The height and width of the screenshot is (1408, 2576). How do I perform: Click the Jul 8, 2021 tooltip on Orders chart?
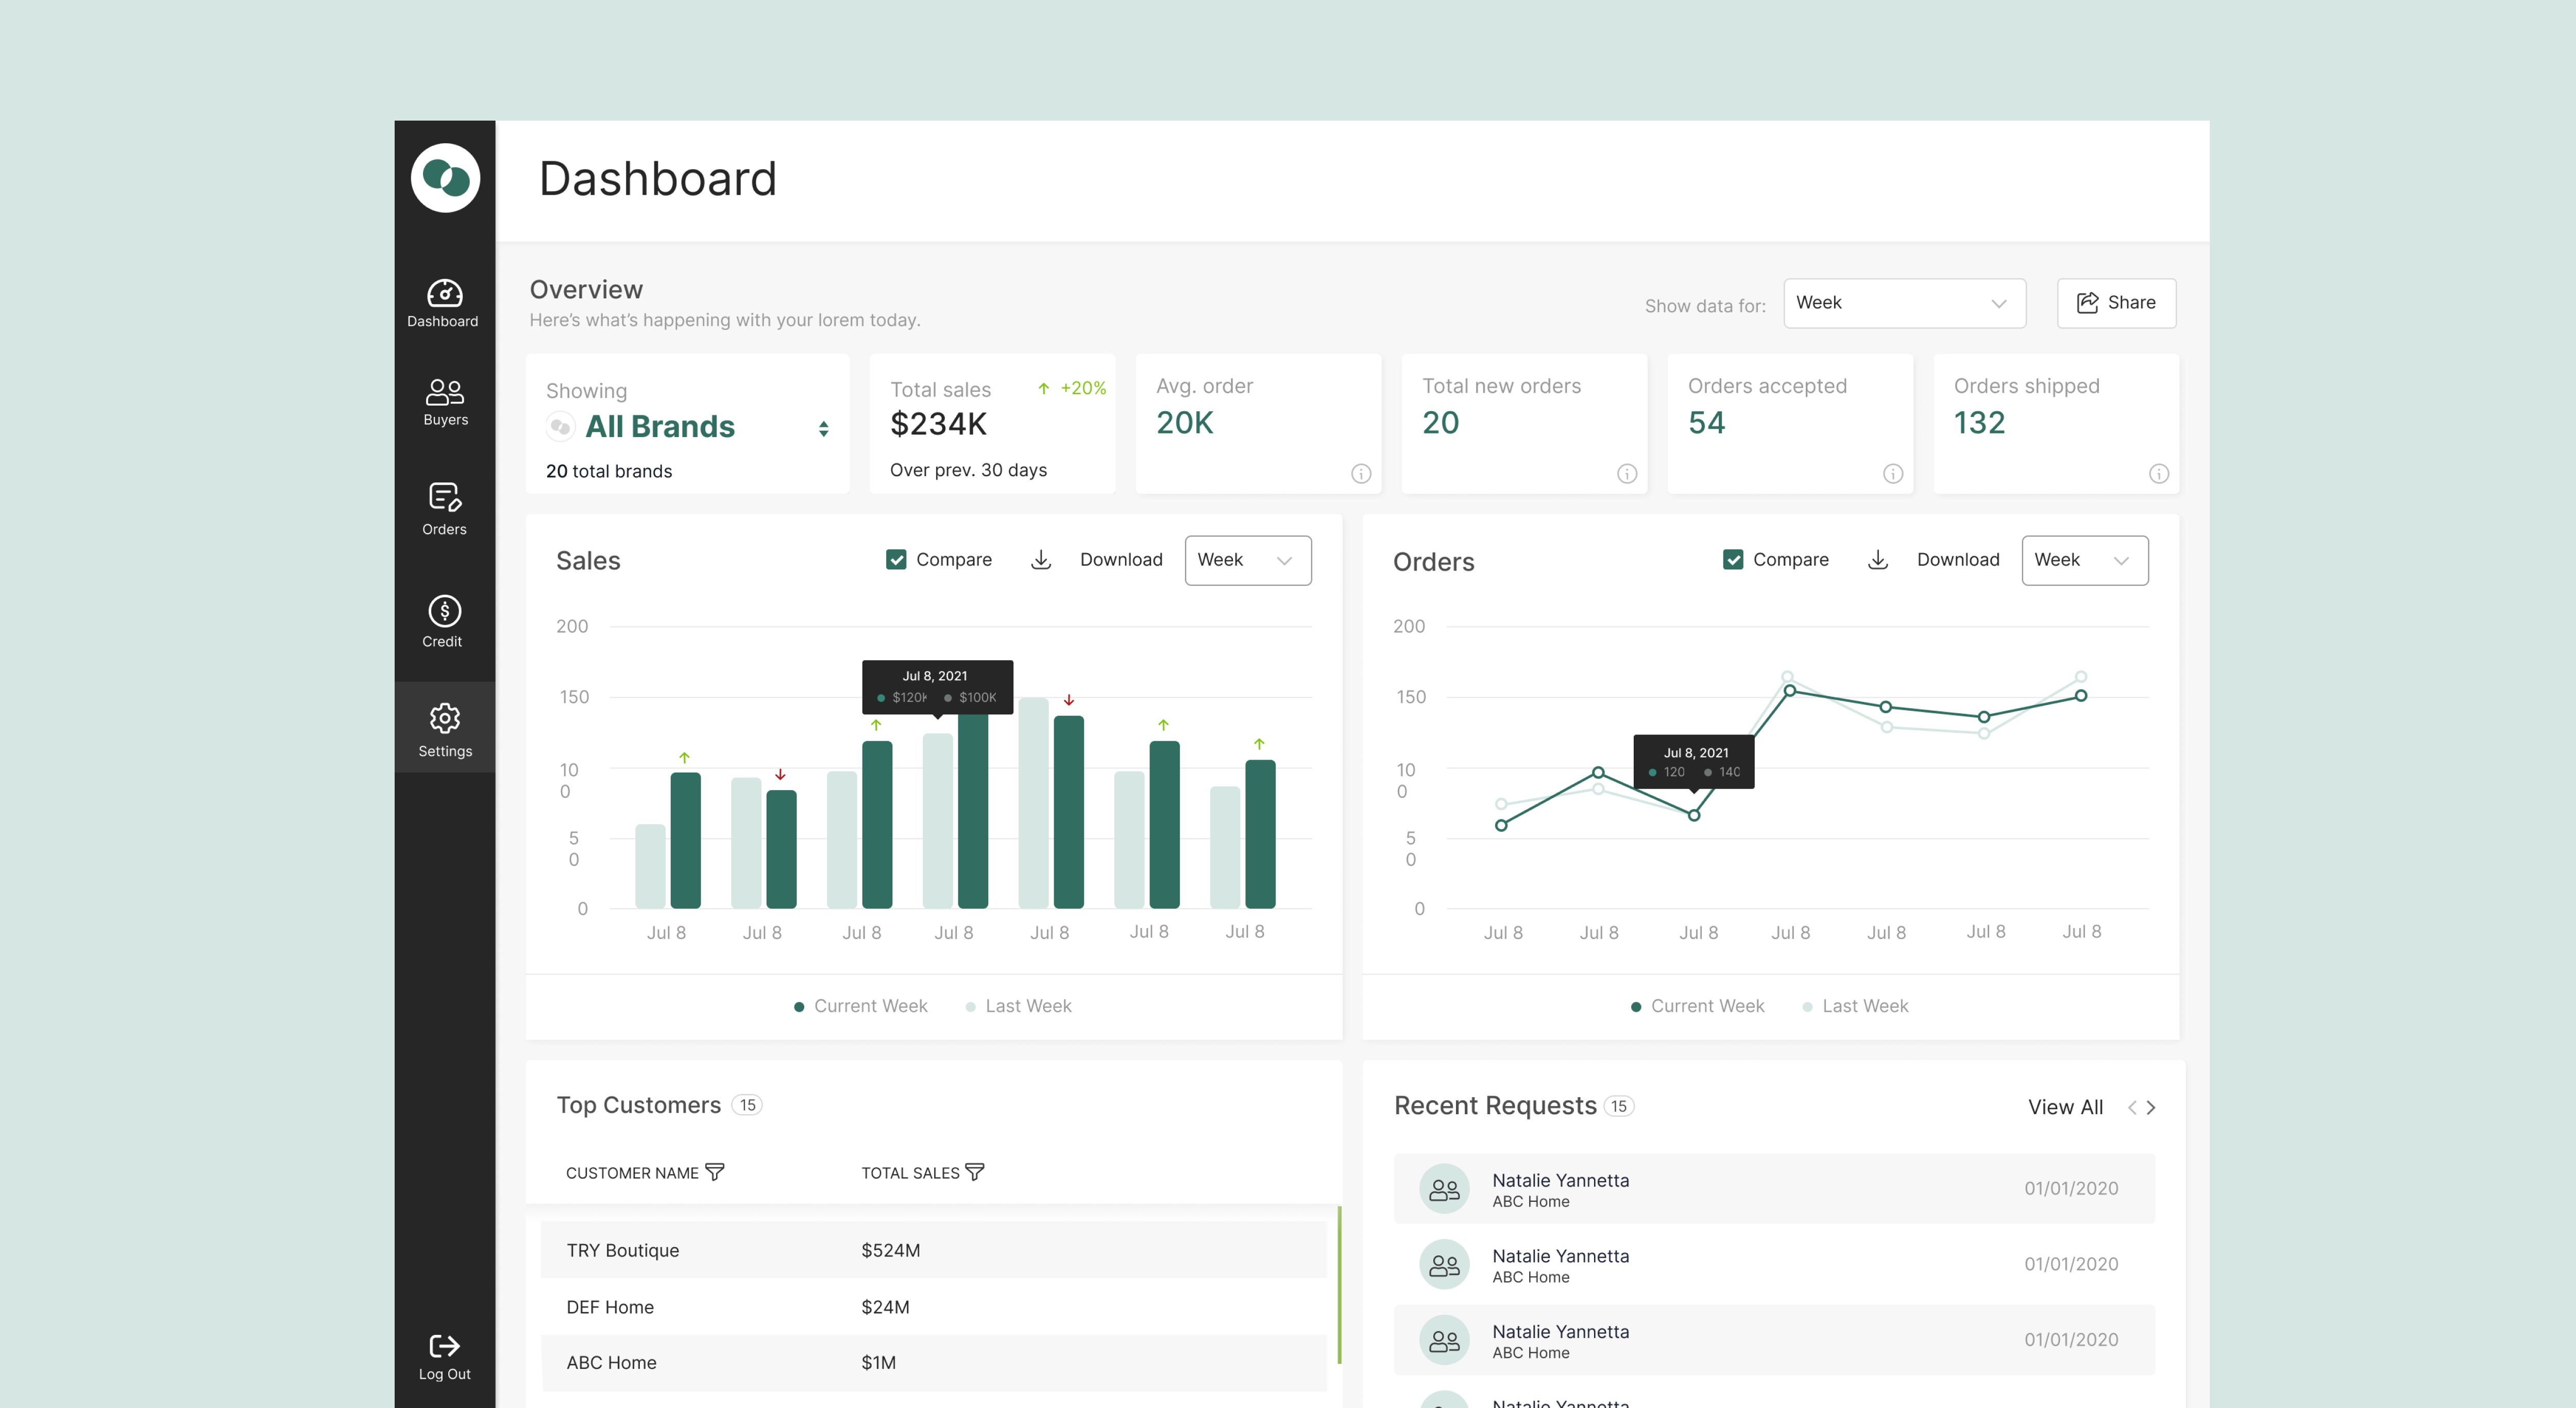pos(1694,762)
